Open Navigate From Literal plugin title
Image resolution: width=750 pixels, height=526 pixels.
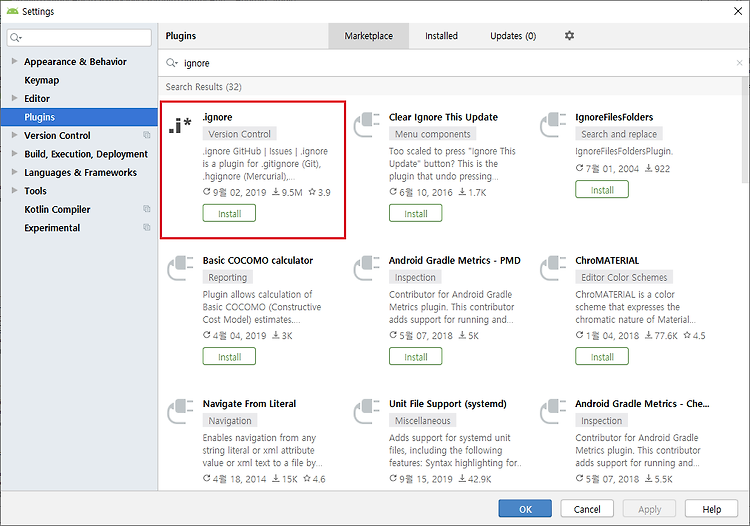[249, 404]
